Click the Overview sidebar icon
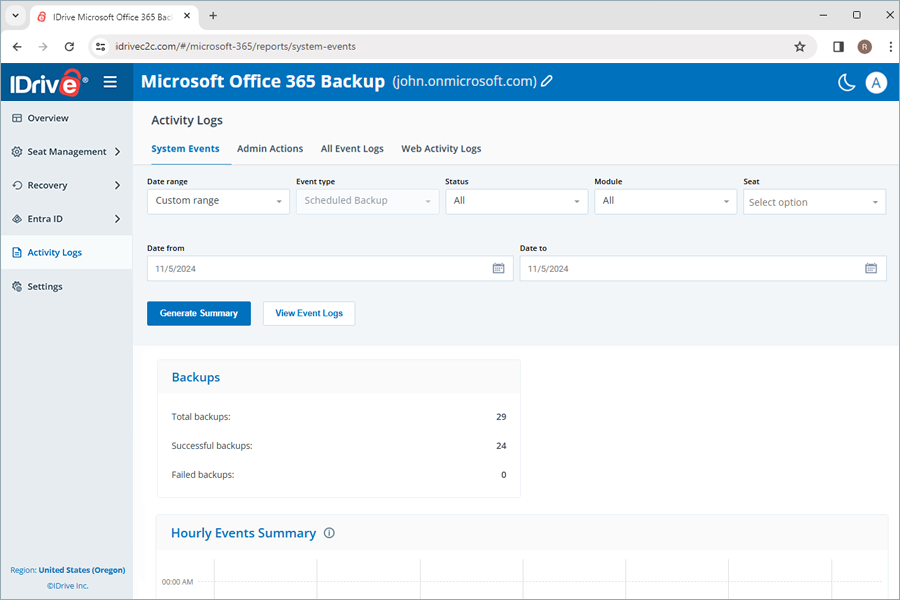This screenshot has height=600, width=900. (17, 118)
